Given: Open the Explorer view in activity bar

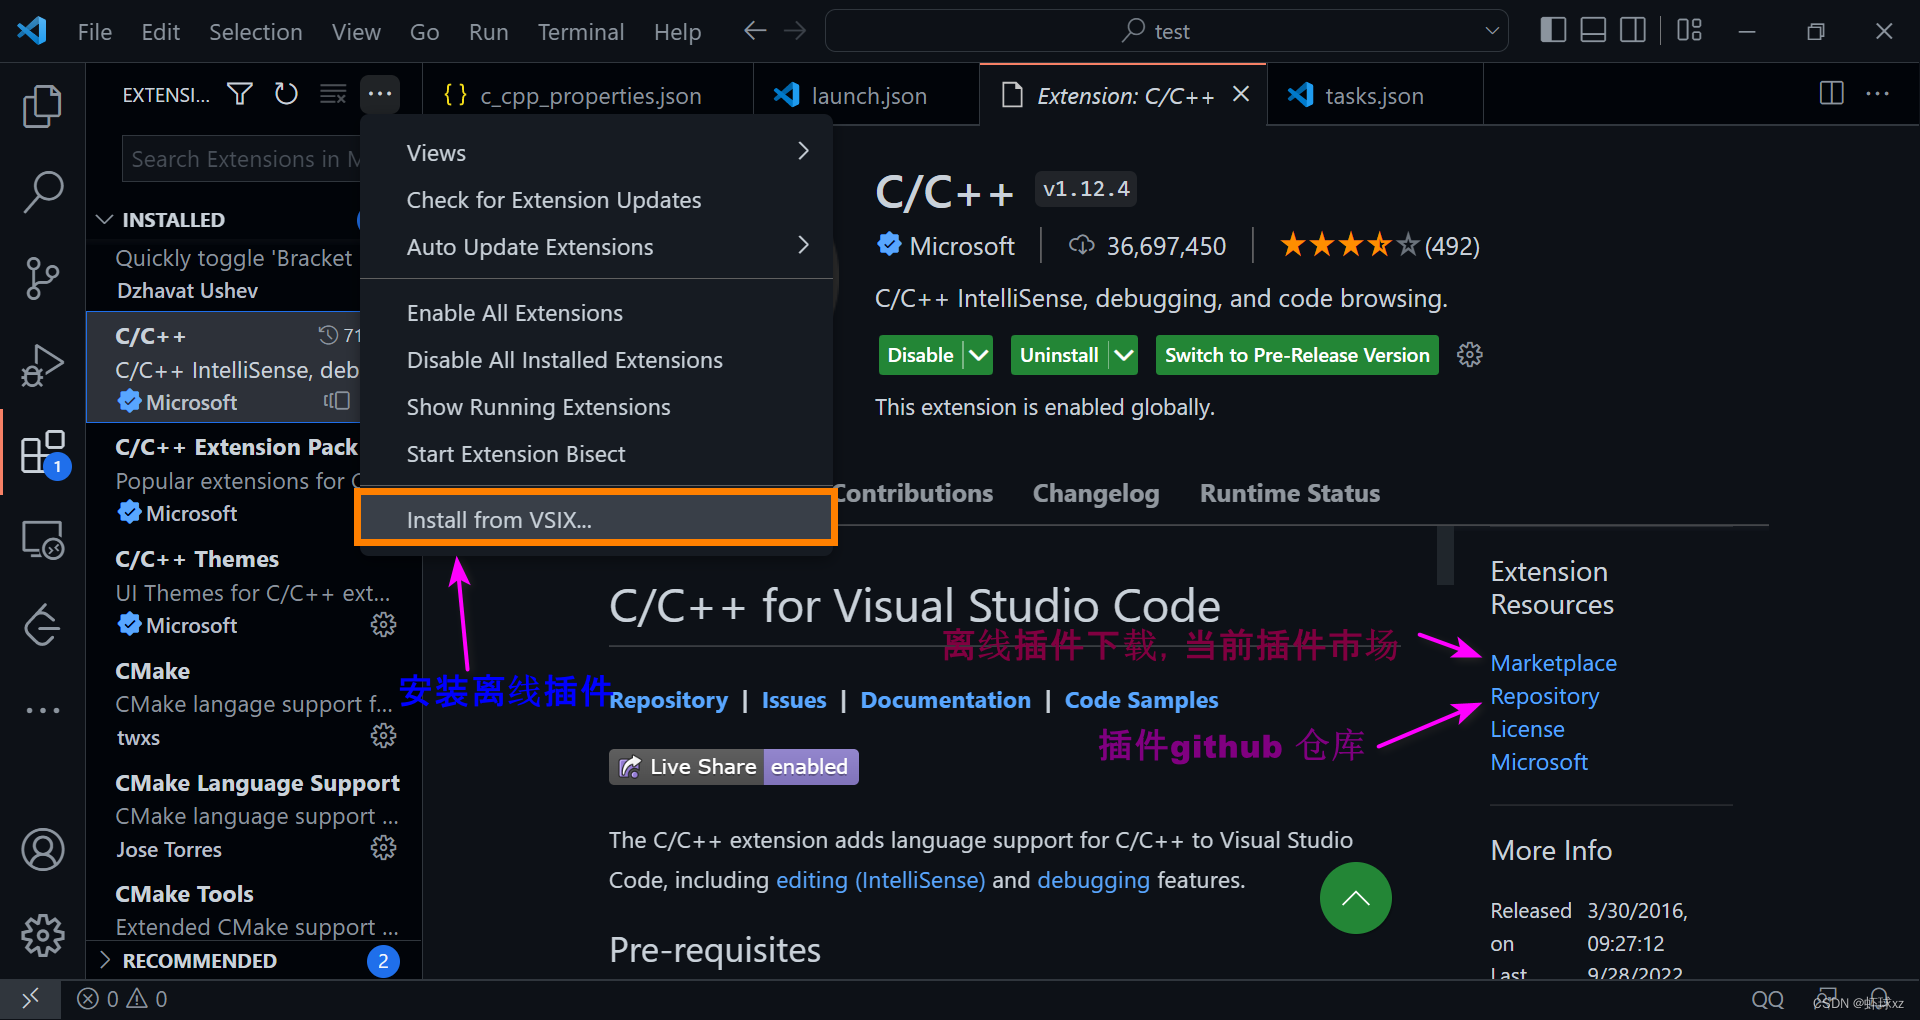Looking at the screenshot, I should click(42, 106).
